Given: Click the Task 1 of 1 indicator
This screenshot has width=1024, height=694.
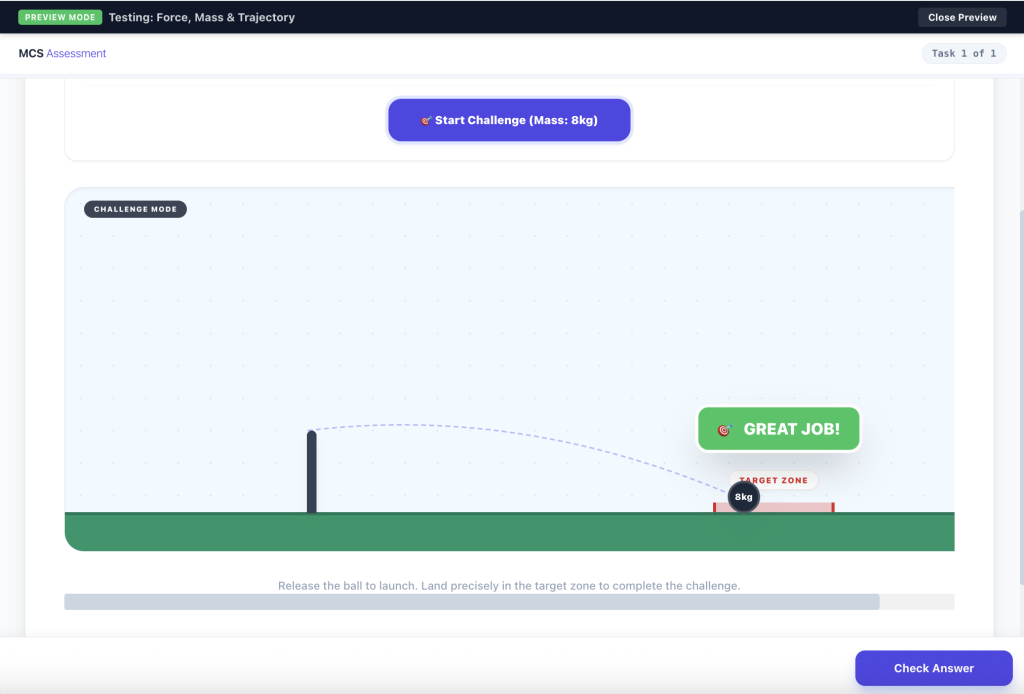Looking at the screenshot, I should tap(963, 53).
